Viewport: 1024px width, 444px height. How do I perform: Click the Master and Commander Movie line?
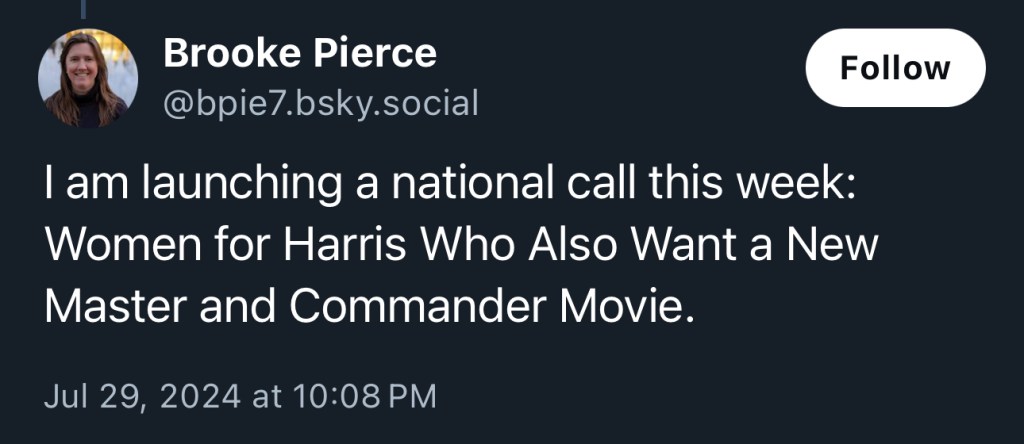(369, 306)
